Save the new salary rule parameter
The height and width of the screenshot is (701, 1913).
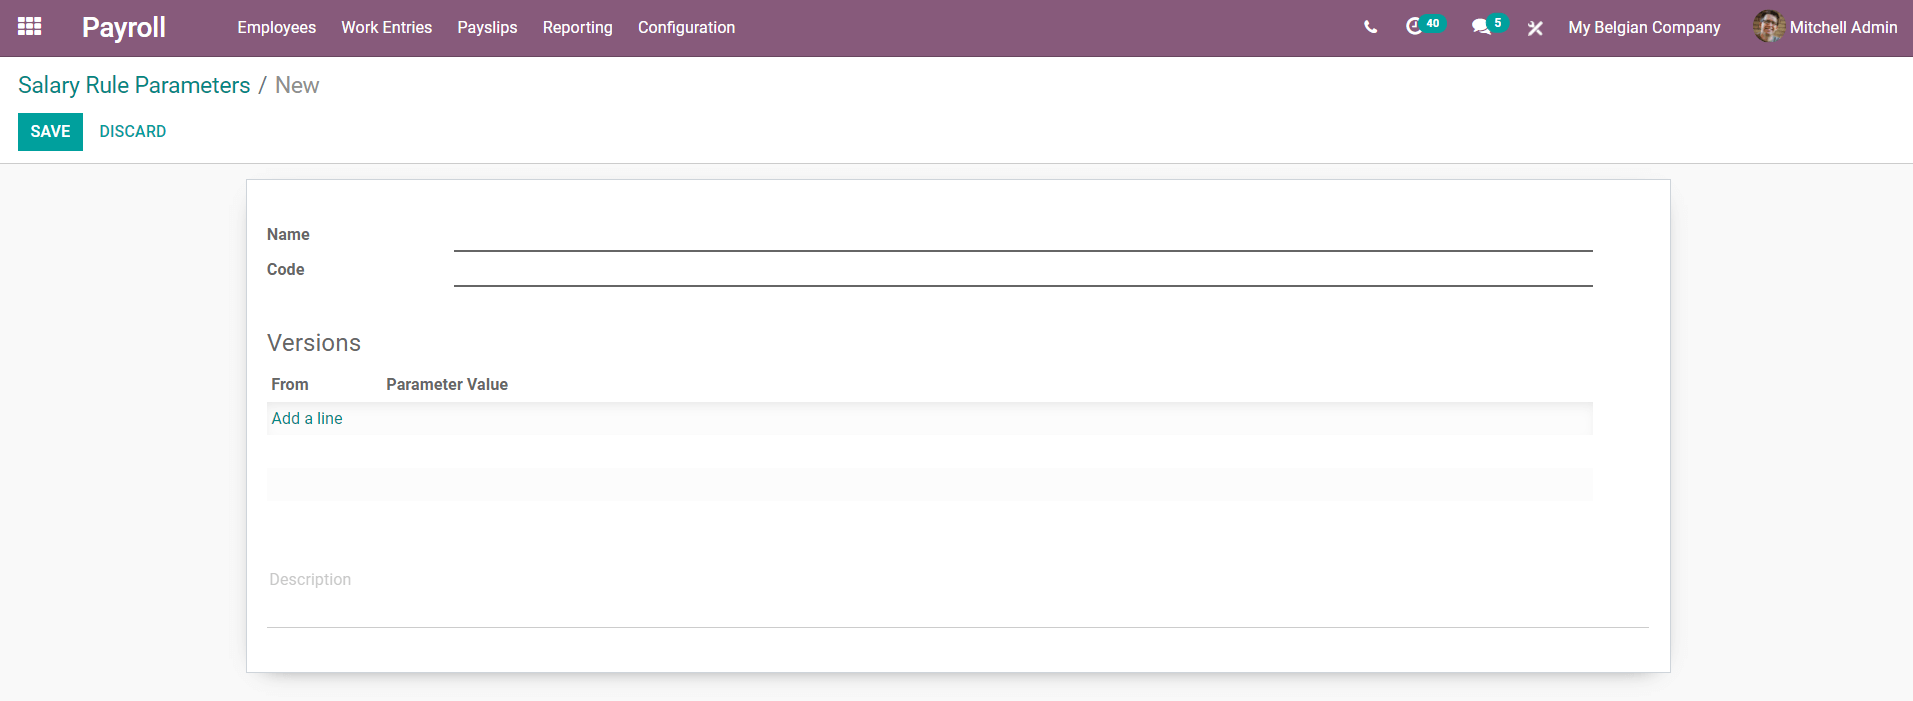click(50, 132)
